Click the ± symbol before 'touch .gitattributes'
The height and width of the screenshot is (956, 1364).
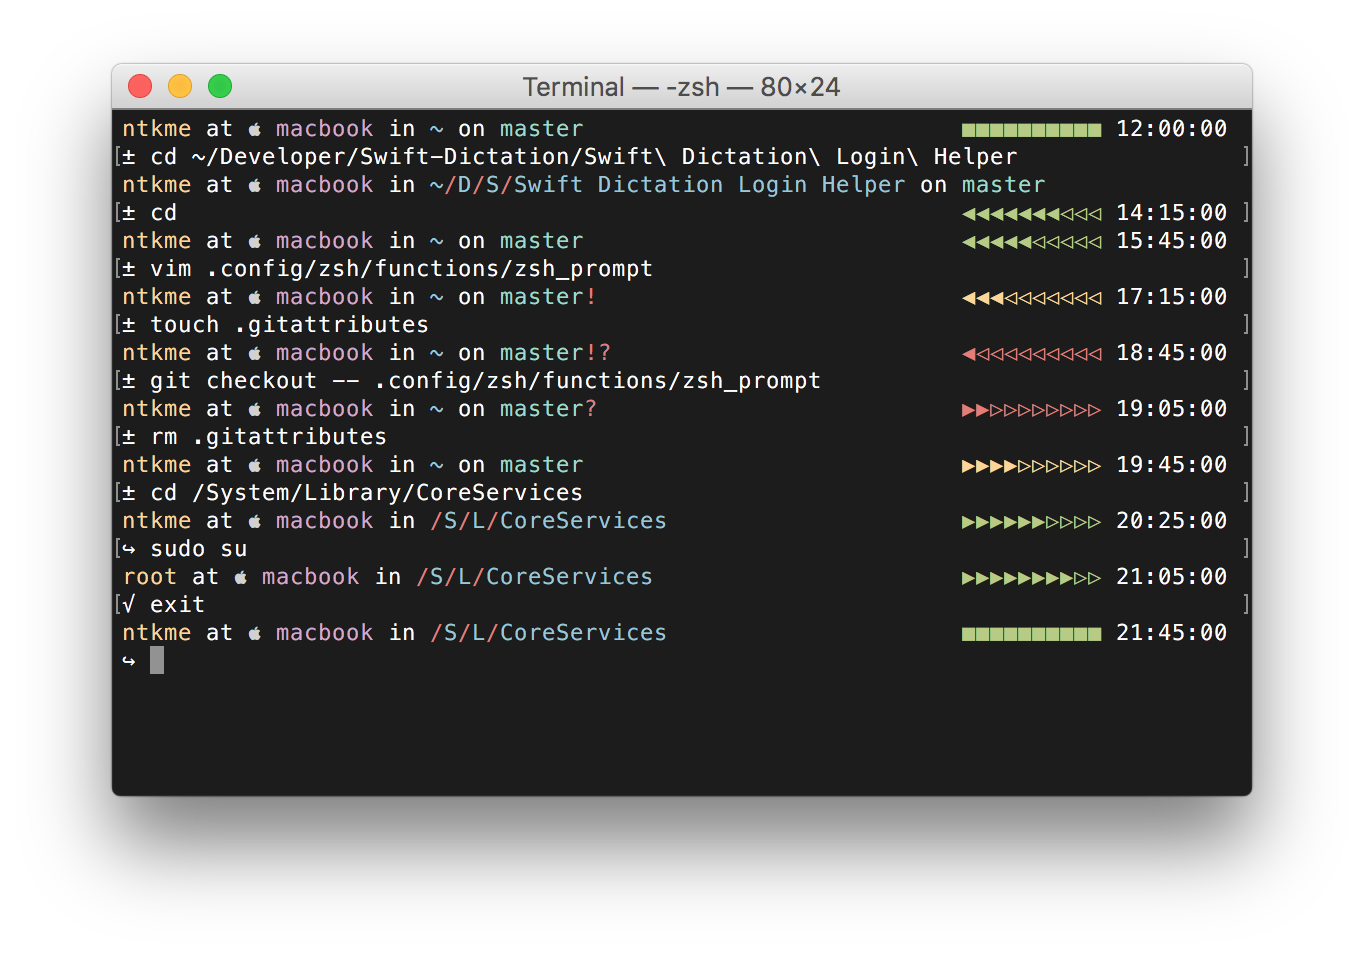(129, 325)
